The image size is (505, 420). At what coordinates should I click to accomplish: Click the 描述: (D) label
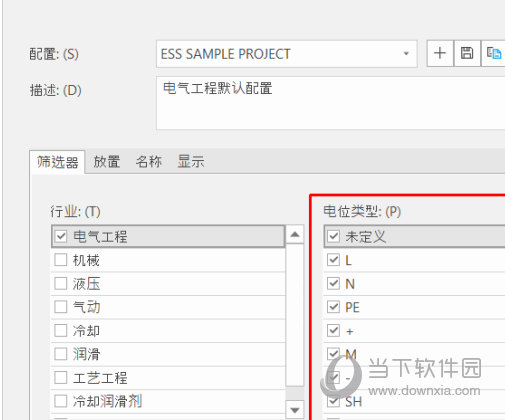pos(55,90)
